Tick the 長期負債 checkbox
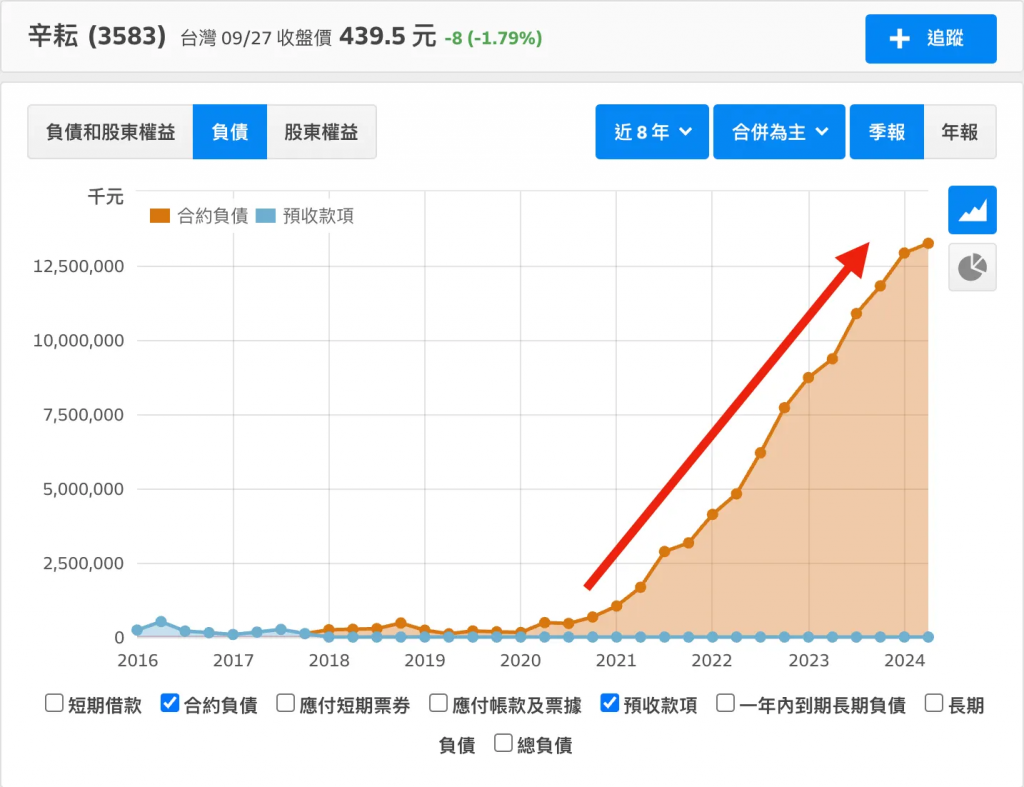 click(934, 704)
